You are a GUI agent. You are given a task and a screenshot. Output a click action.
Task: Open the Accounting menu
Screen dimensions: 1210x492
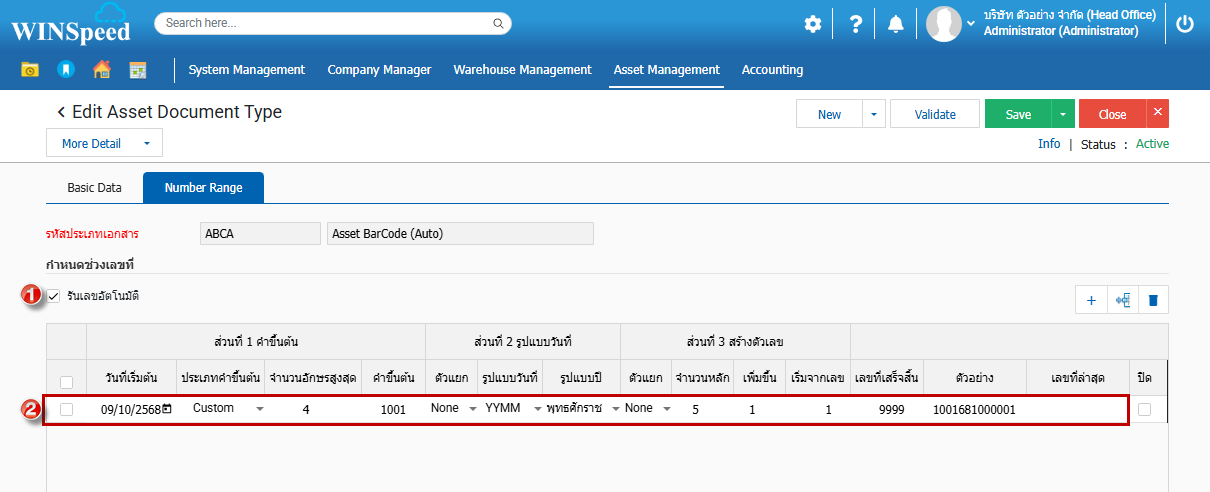coord(772,70)
